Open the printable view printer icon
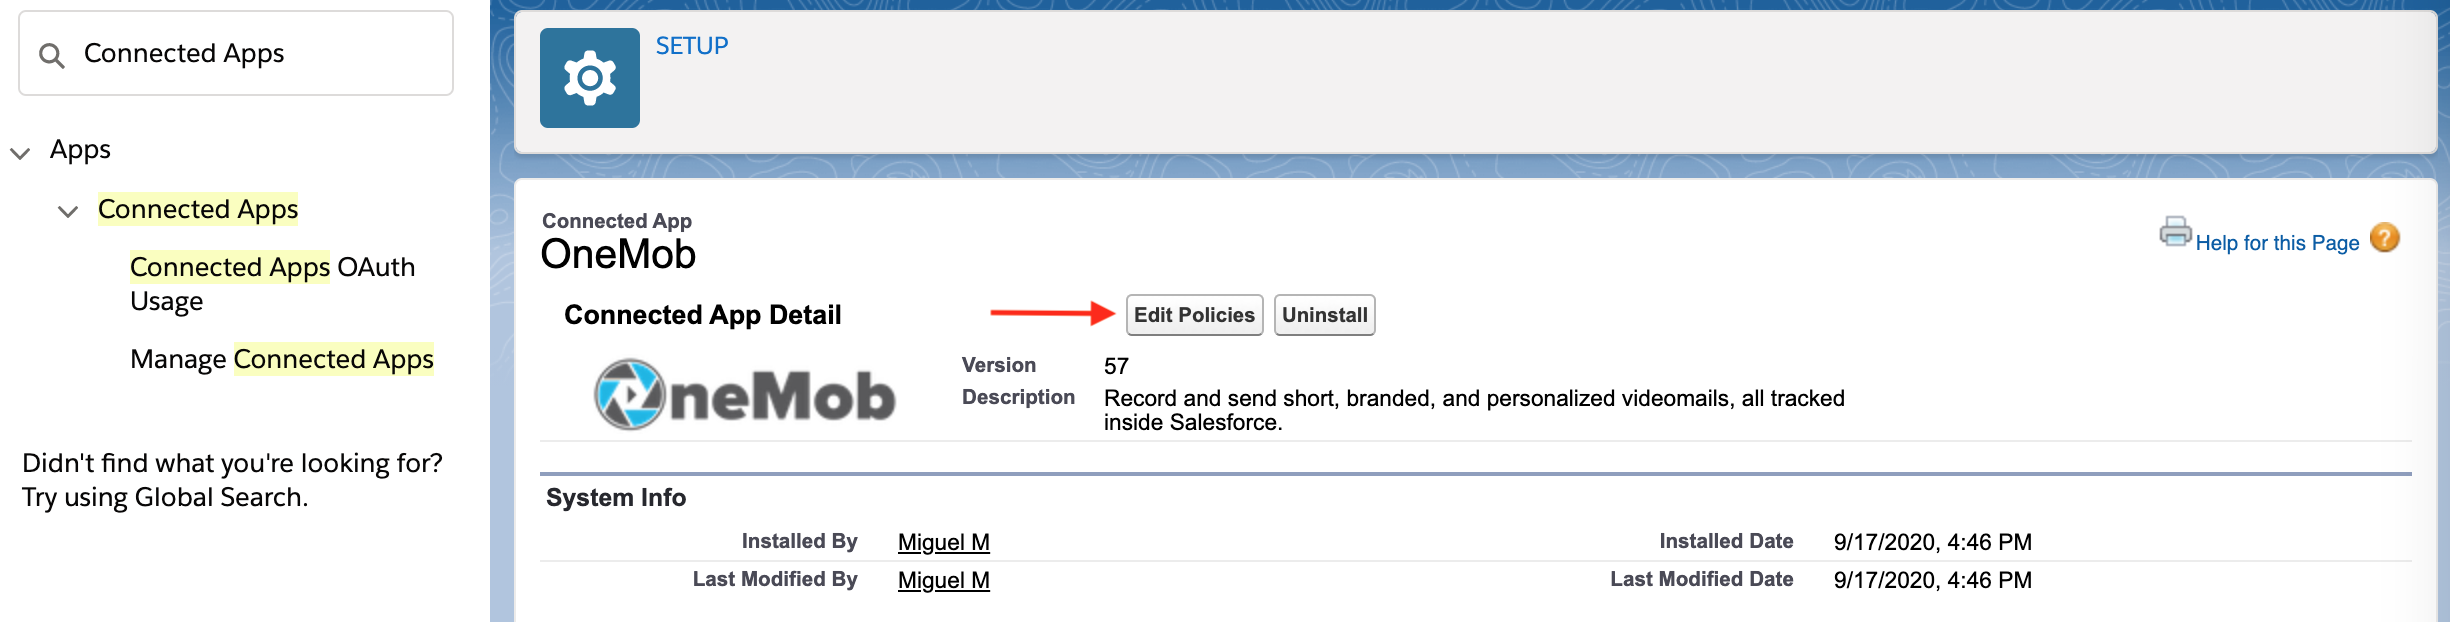 (x=2175, y=232)
